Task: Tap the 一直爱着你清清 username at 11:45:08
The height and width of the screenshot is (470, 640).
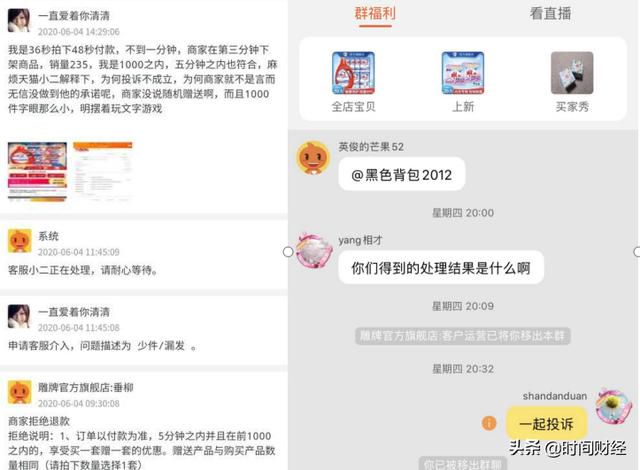Action: pyautogui.click(x=74, y=312)
